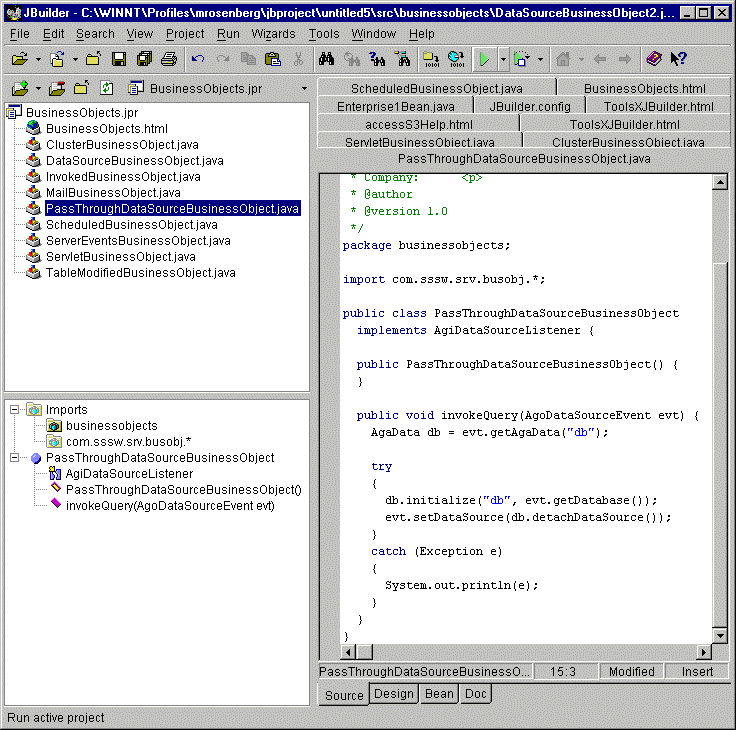Open Find with the binoculars icon
This screenshot has height=730, width=736.
point(326,59)
